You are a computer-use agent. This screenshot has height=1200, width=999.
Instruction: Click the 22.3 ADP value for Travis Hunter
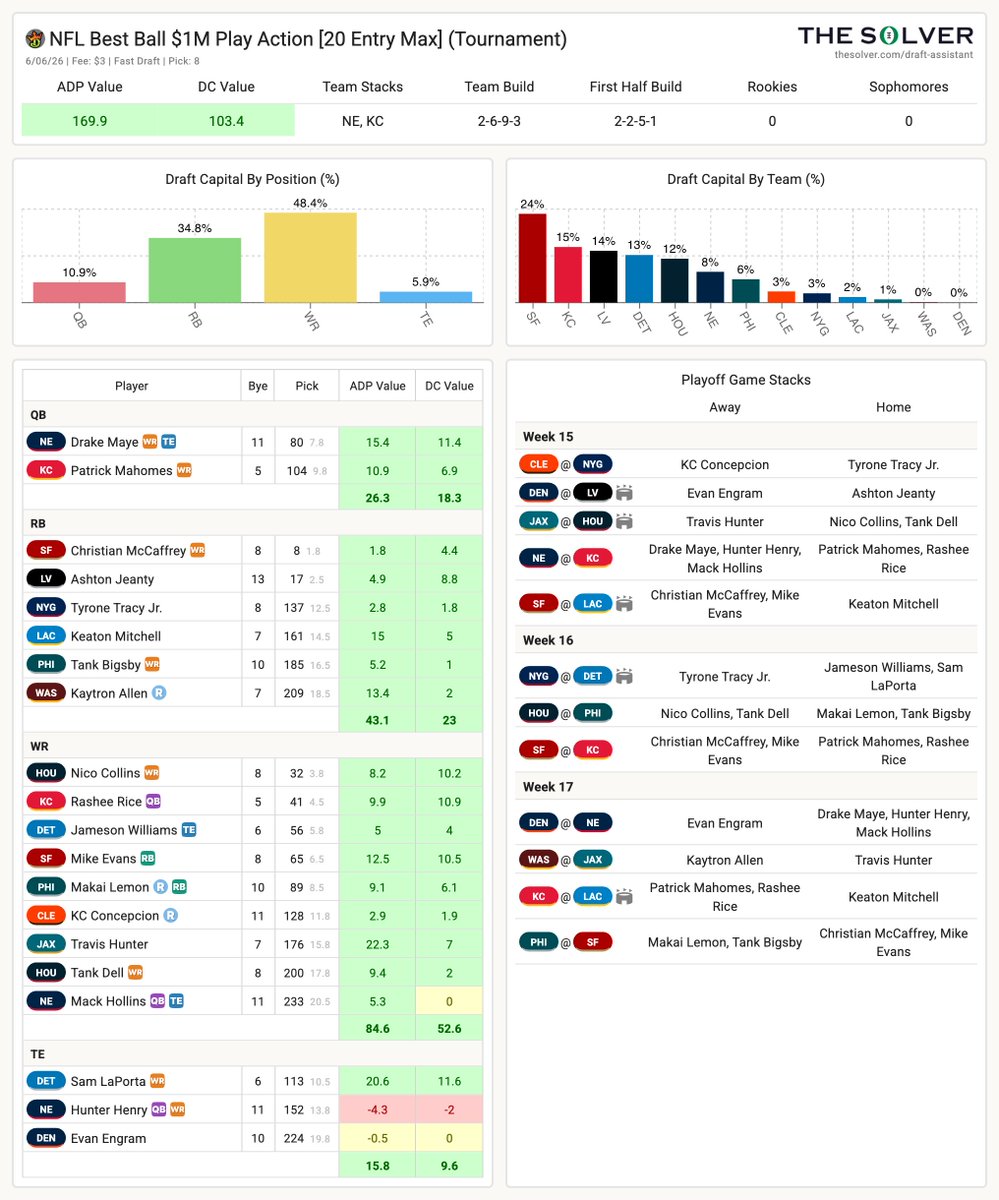click(377, 944)
